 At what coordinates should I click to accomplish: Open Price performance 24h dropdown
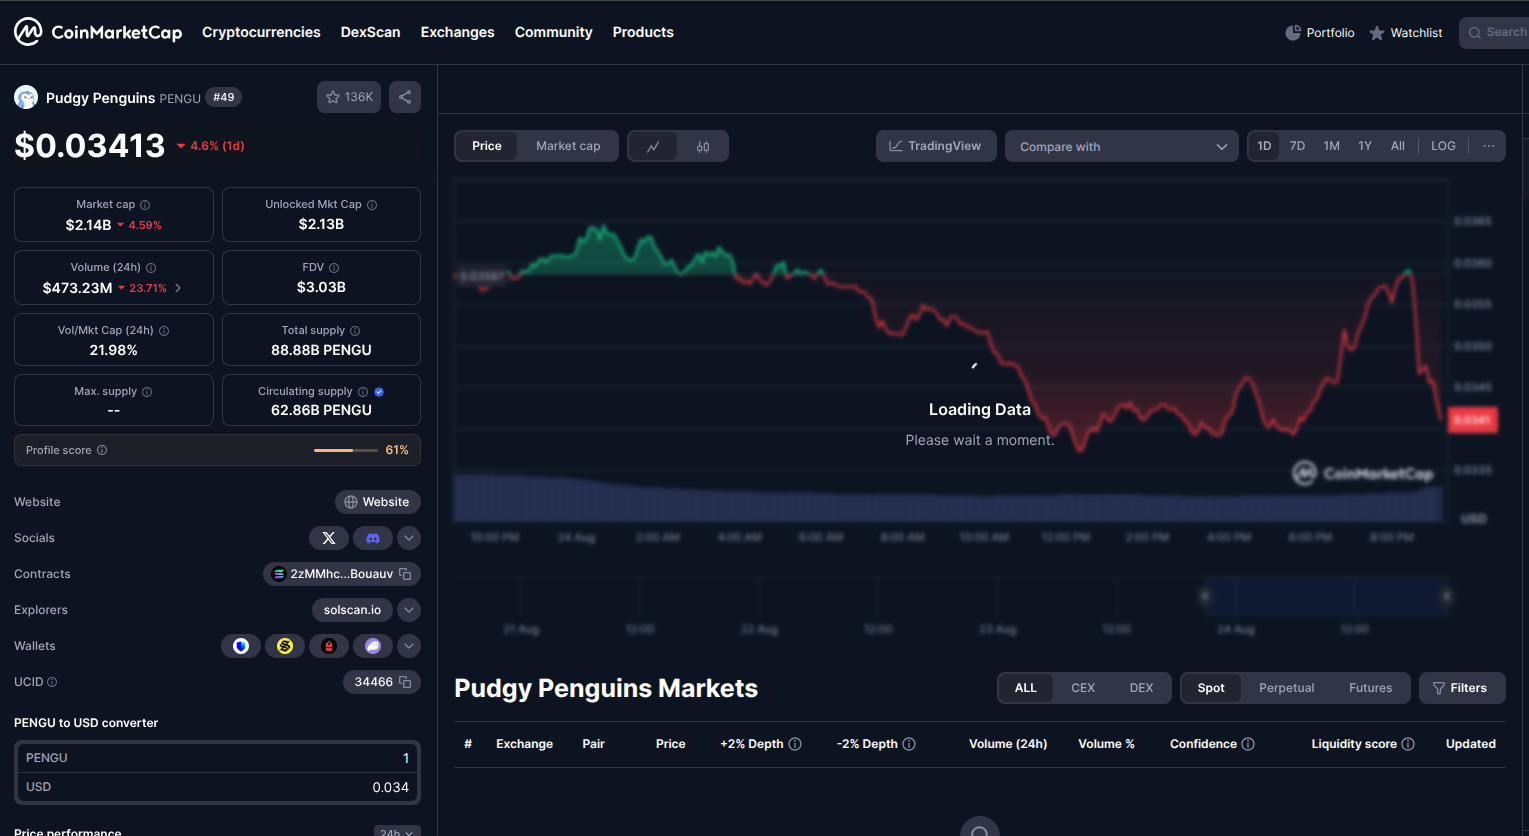click(x=397, y=832)
